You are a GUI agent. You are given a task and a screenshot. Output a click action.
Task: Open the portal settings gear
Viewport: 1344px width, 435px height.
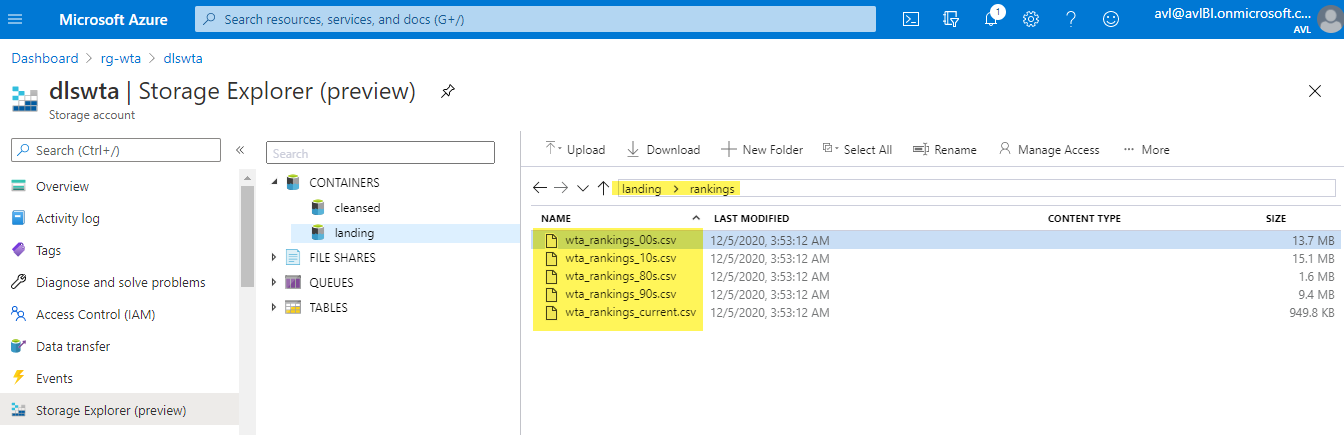point(1031,19)
